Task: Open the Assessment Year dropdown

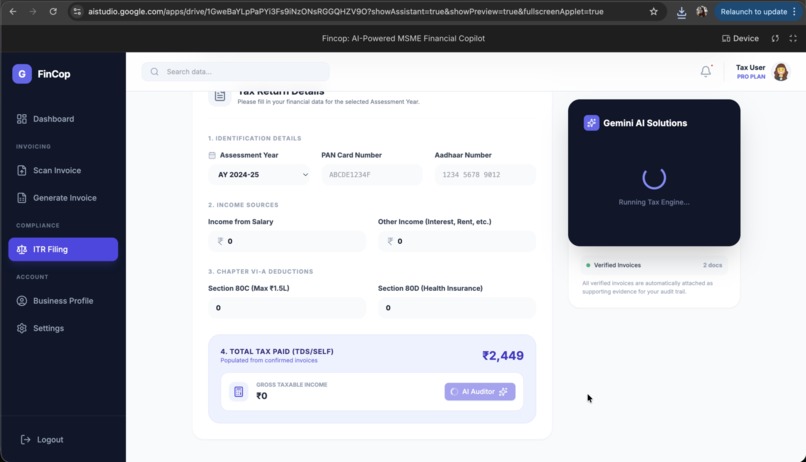Action: pos(259,174)
